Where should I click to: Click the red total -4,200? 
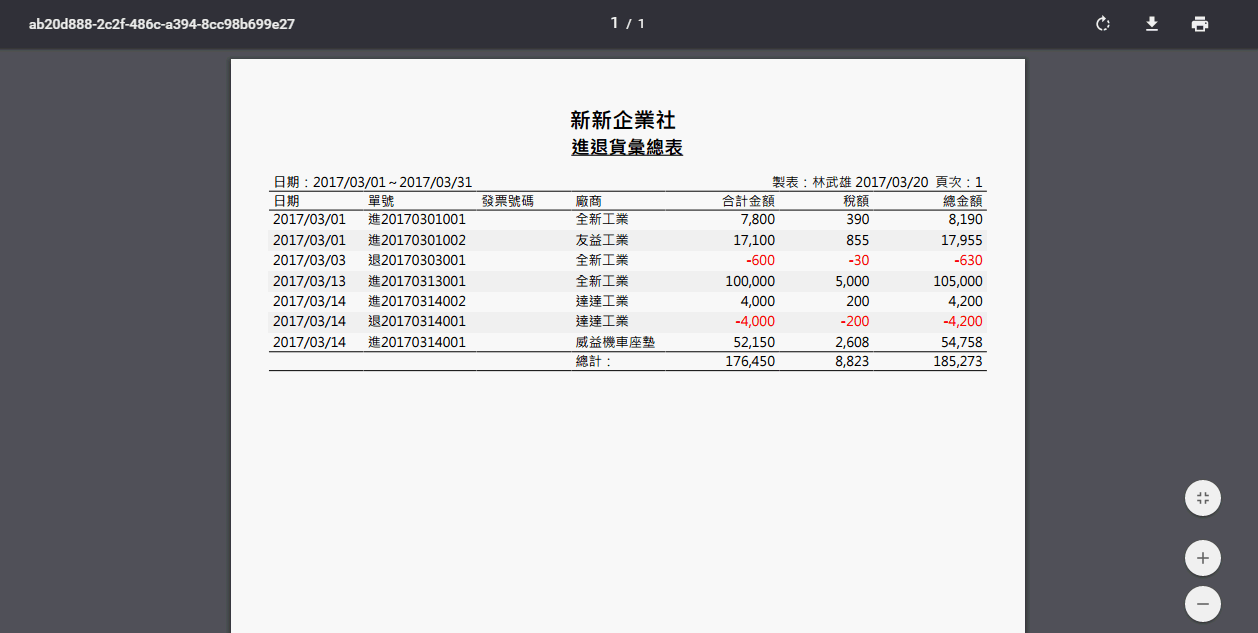[x=963, y=321]
